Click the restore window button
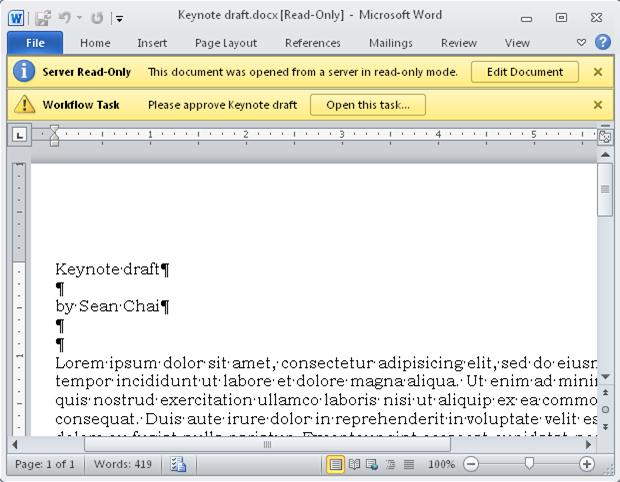This screenshot has width=620, height=482. point(561,18)
